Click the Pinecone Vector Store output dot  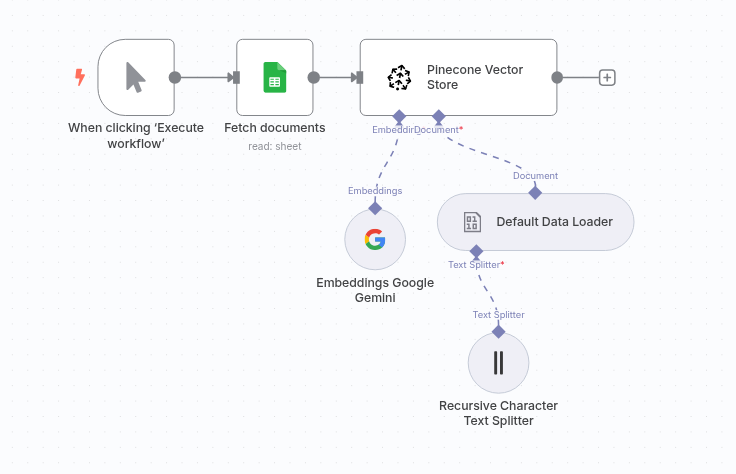click(x=557, y=77)
